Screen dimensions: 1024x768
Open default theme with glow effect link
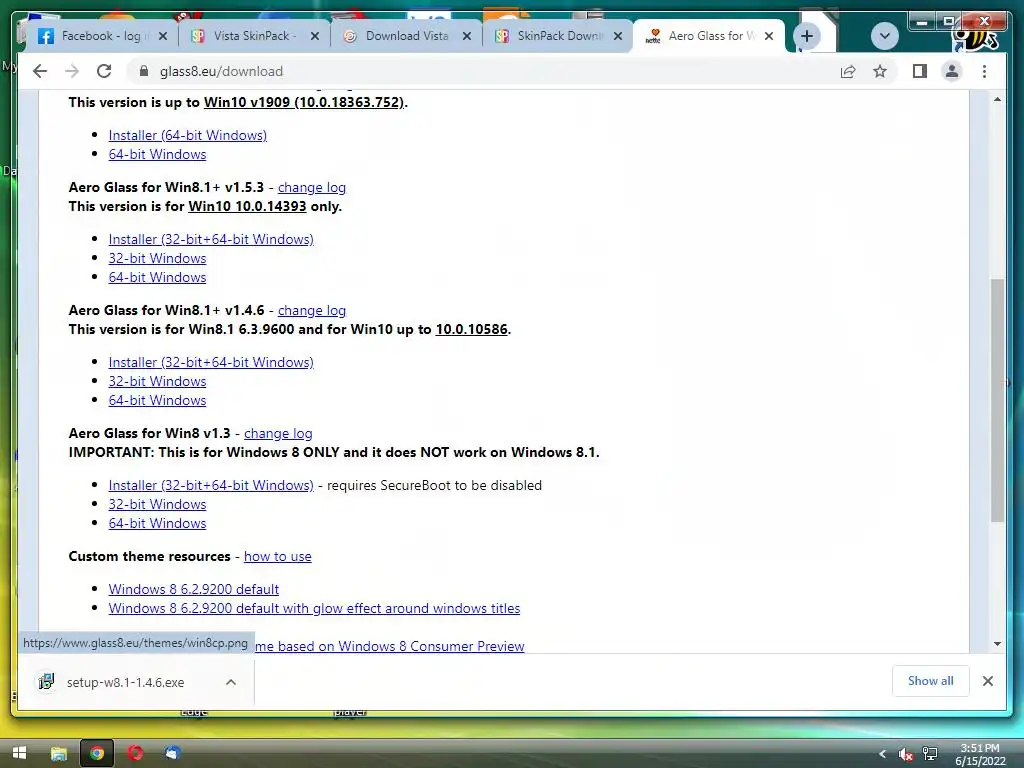[314, 608]
